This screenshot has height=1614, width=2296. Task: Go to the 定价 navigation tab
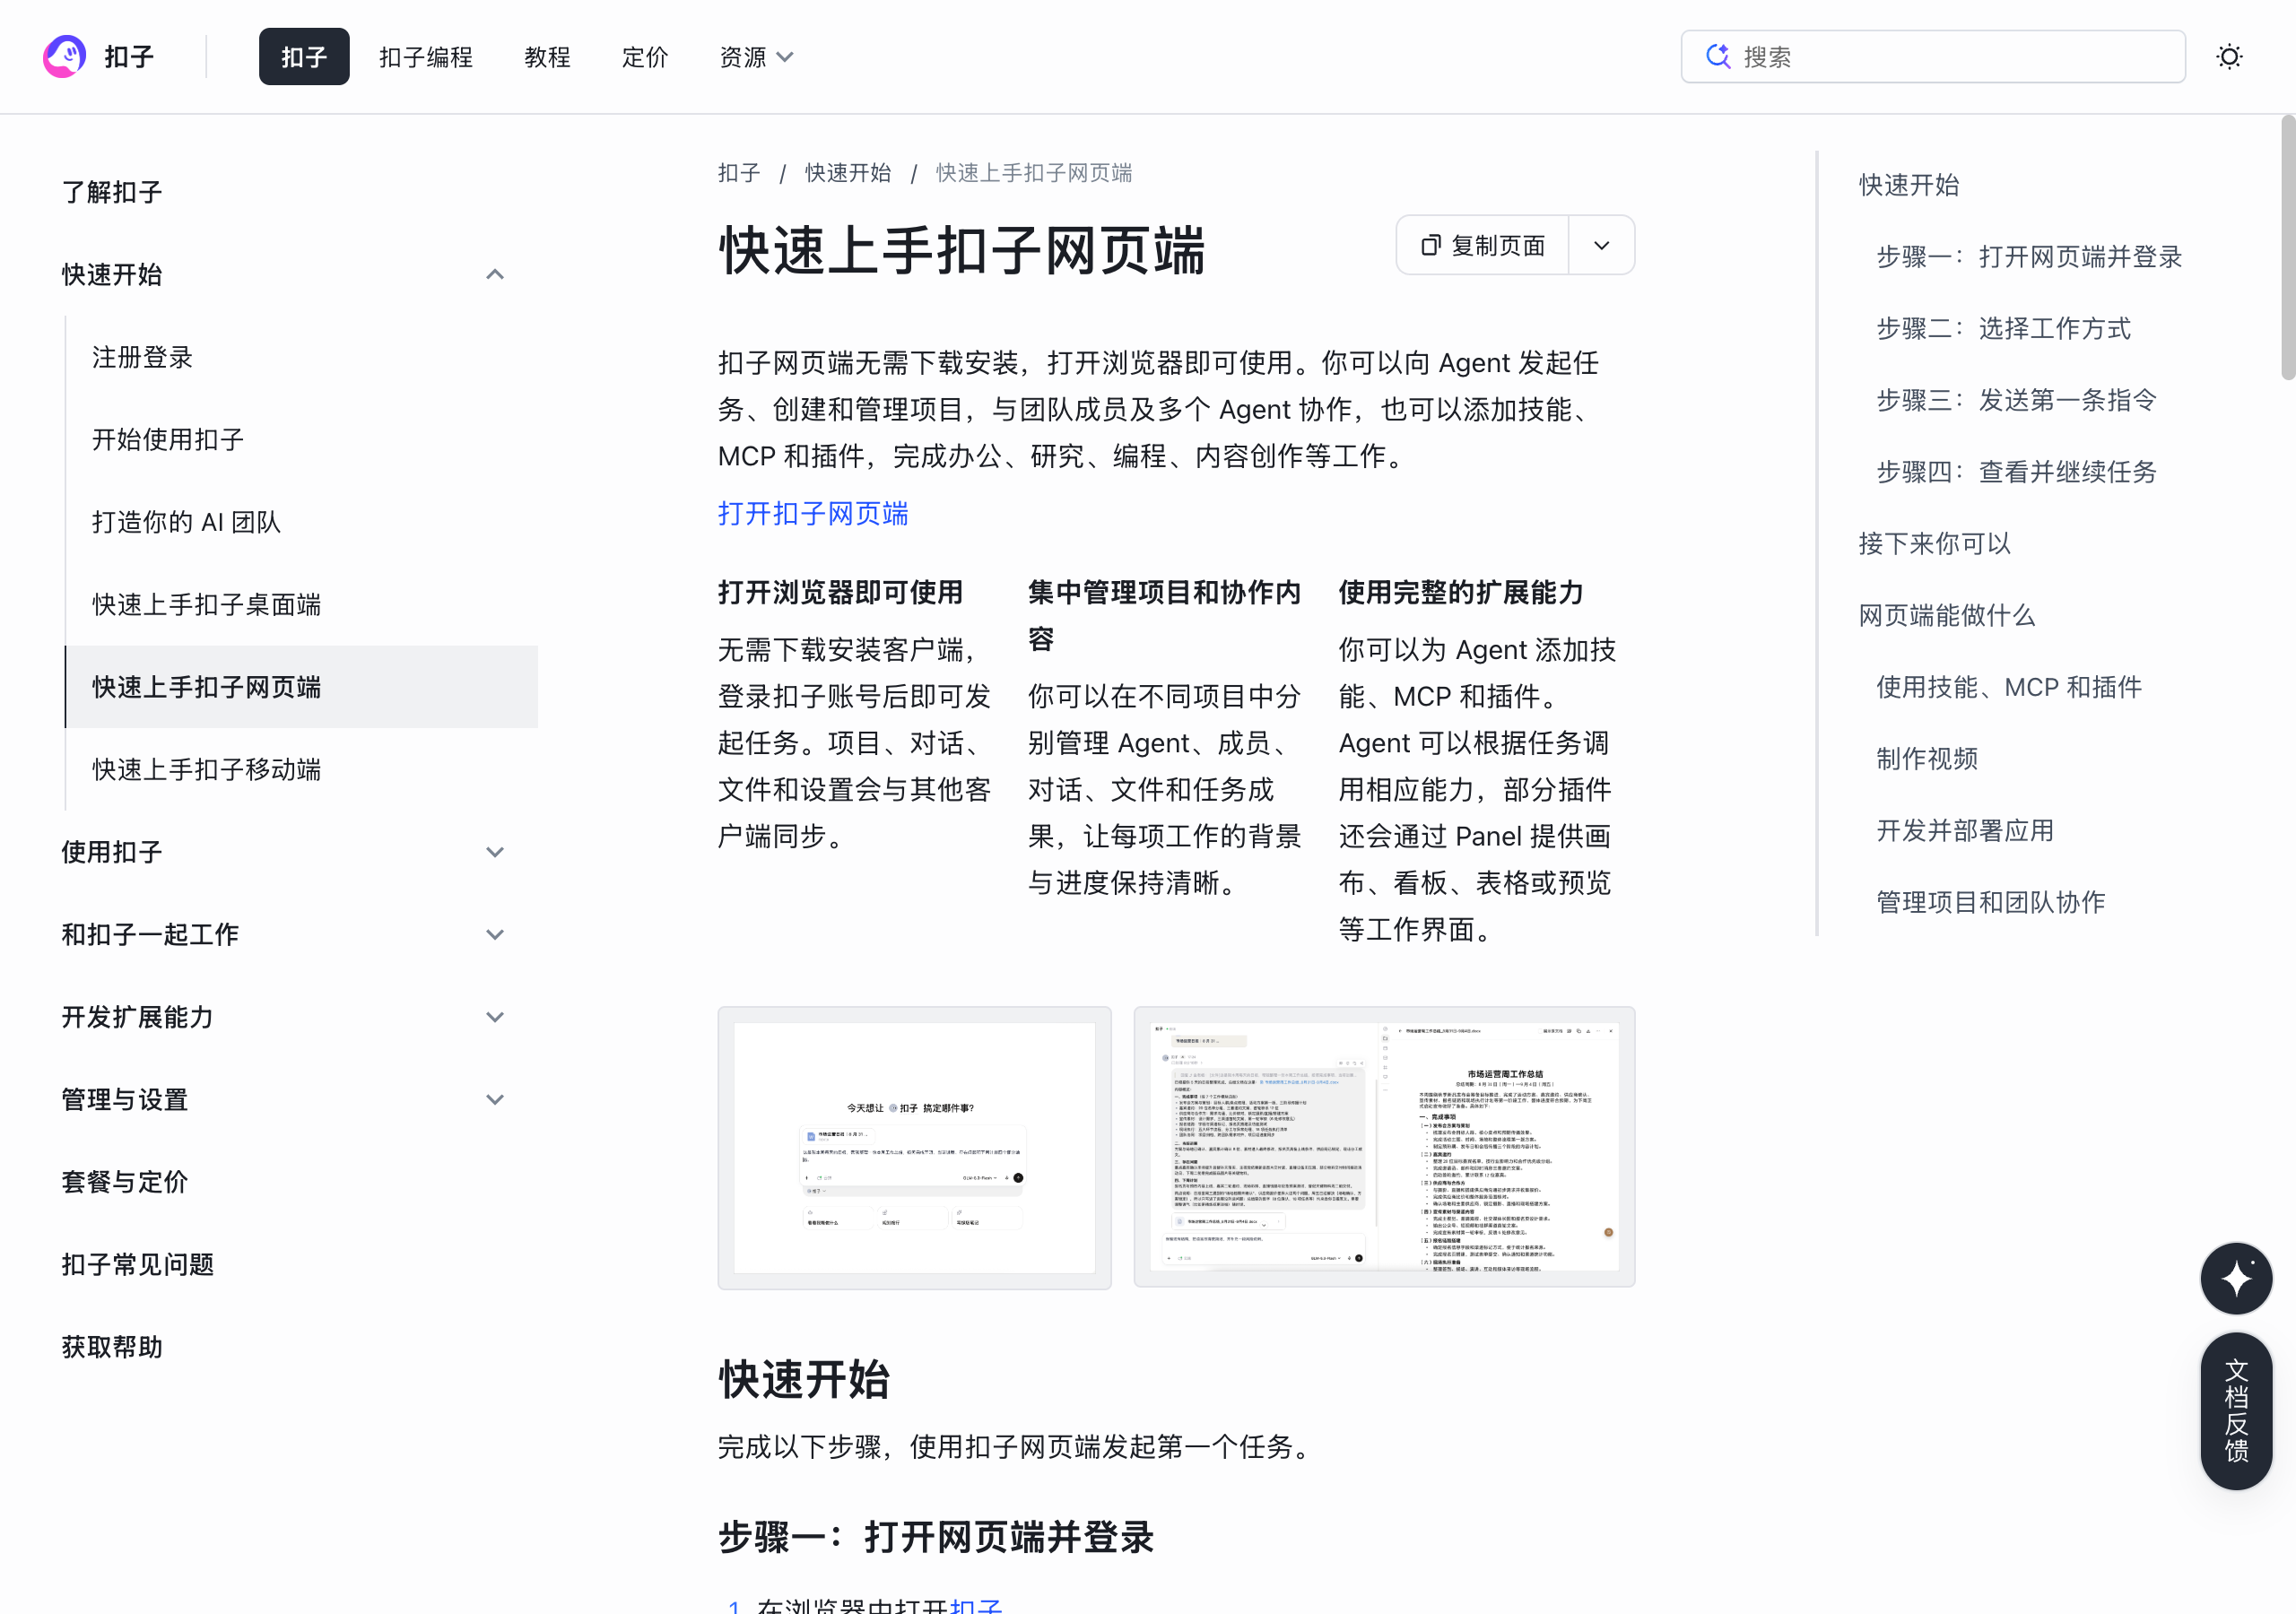pyautogui.click(x=645, y=57)
